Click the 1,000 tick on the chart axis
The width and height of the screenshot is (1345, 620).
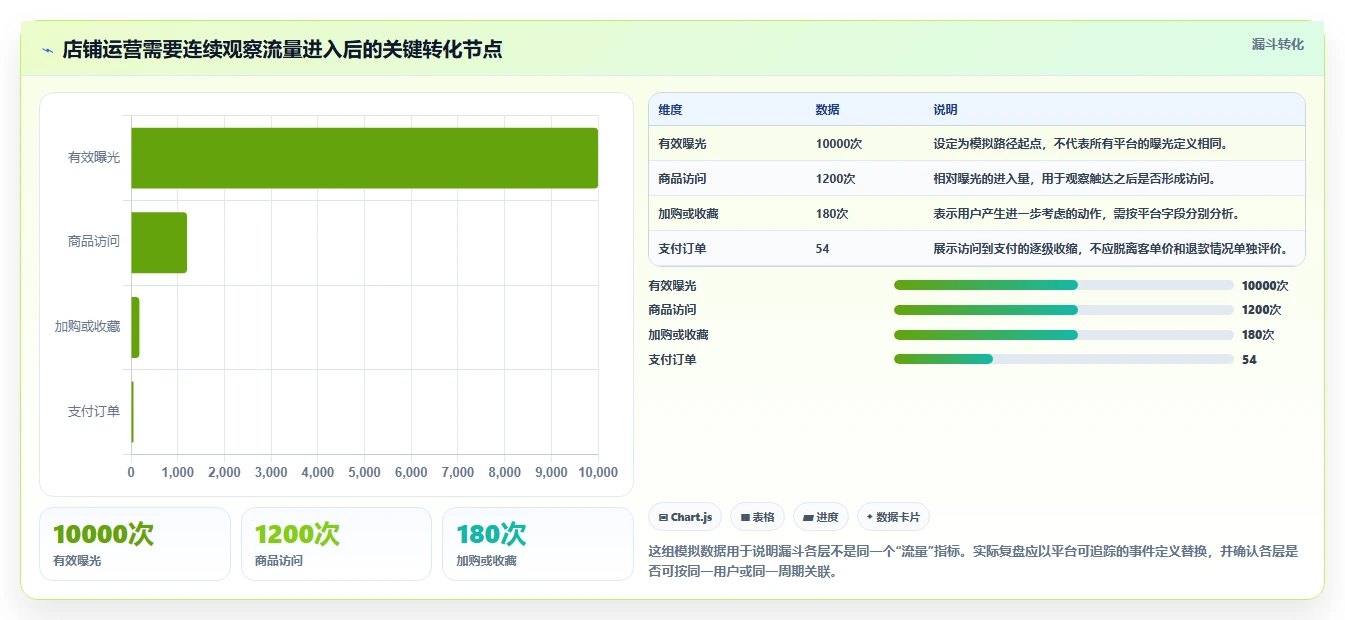(x=178, y=472)
